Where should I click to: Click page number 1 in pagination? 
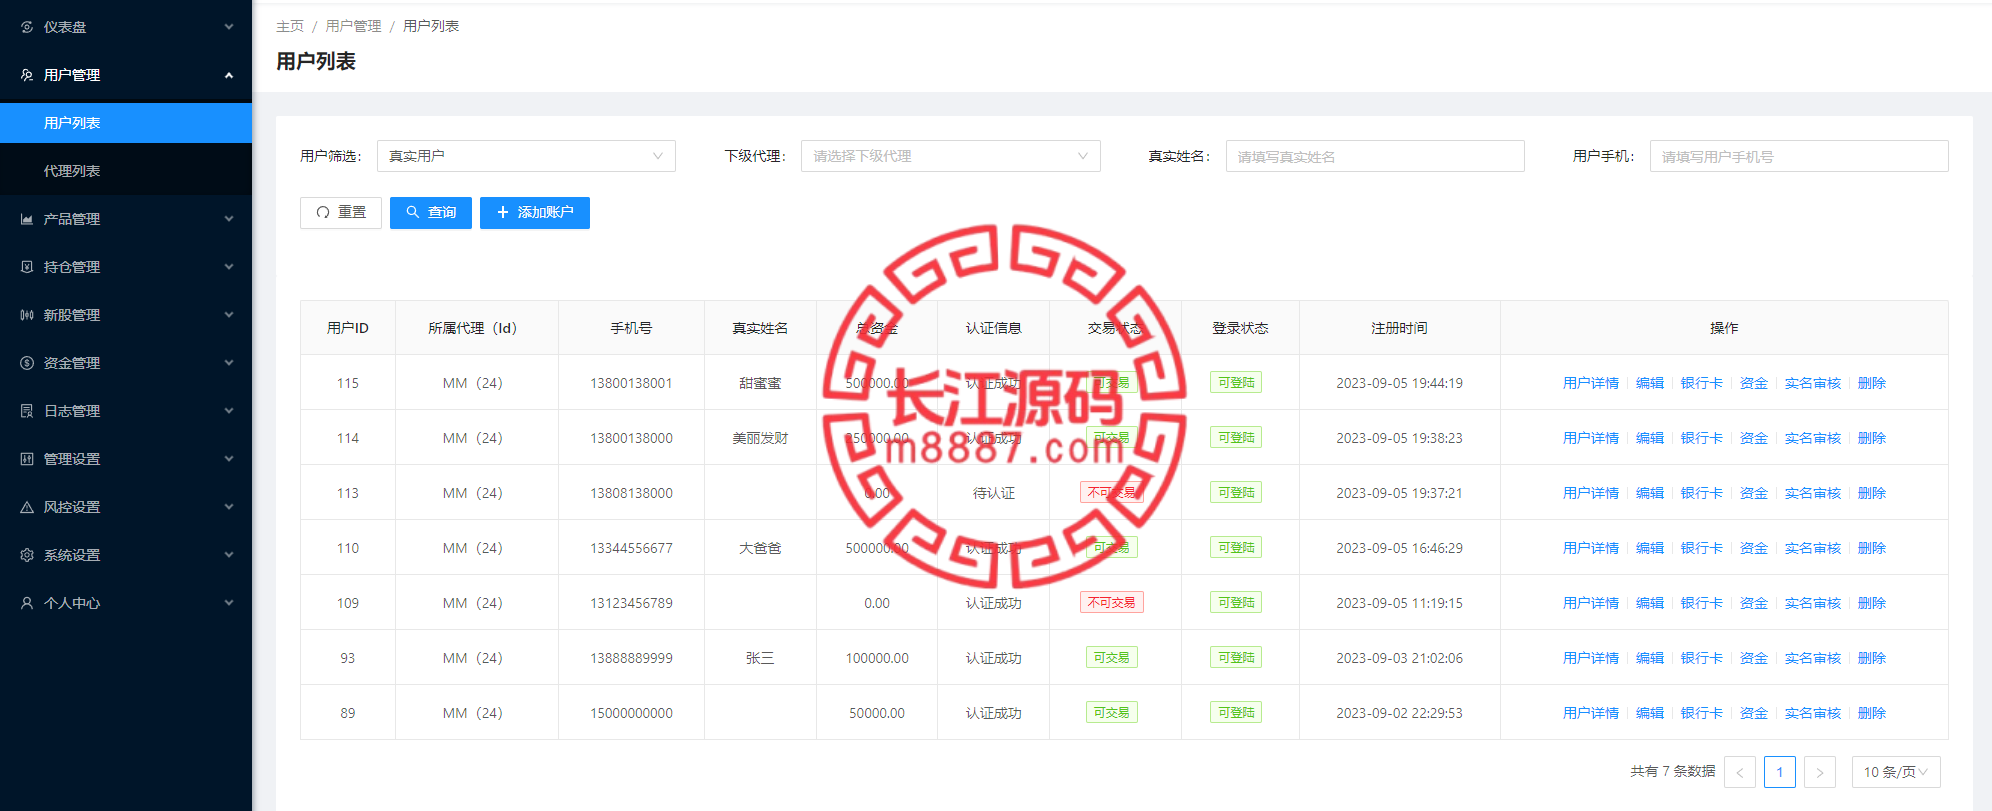pos(1780,772)
